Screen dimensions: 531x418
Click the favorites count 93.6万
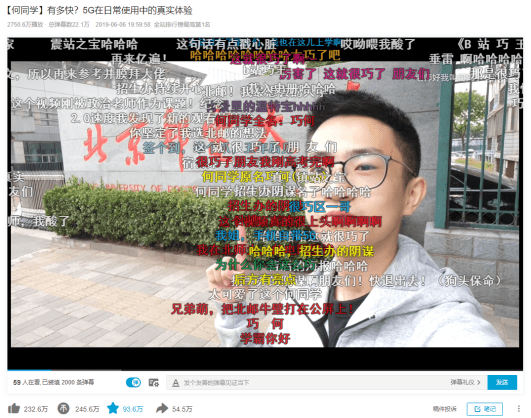coord(133,409)
